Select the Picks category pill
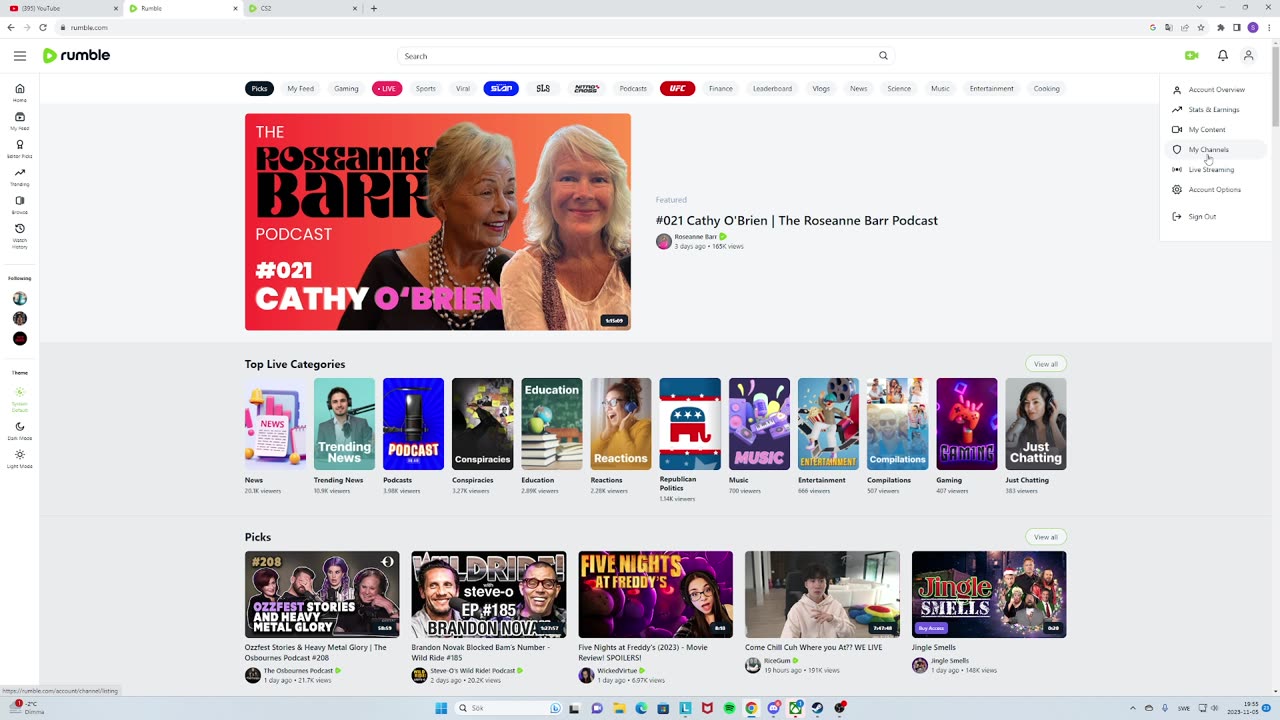This screenshot has height=720, width=1280. 259,88
